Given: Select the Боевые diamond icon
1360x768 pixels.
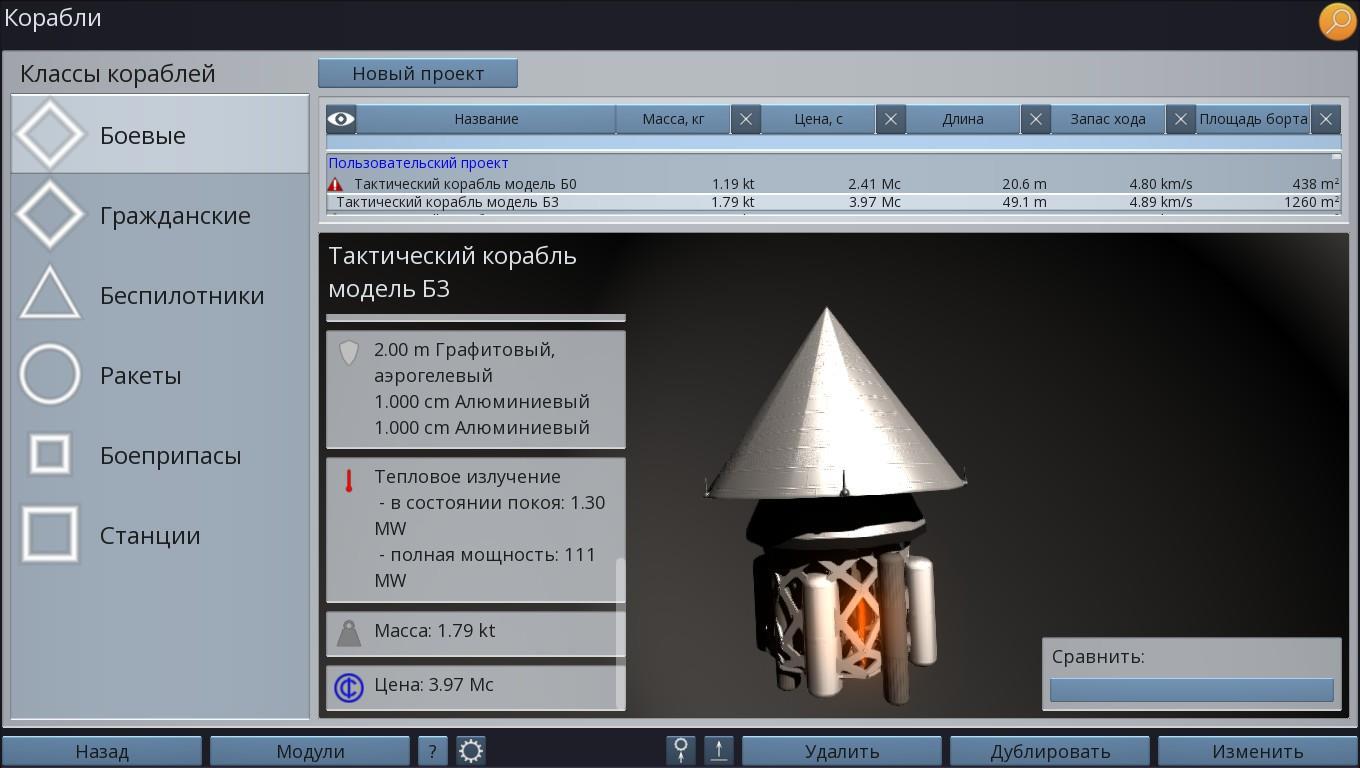Looking at the screenshot, I should (50, 134).
